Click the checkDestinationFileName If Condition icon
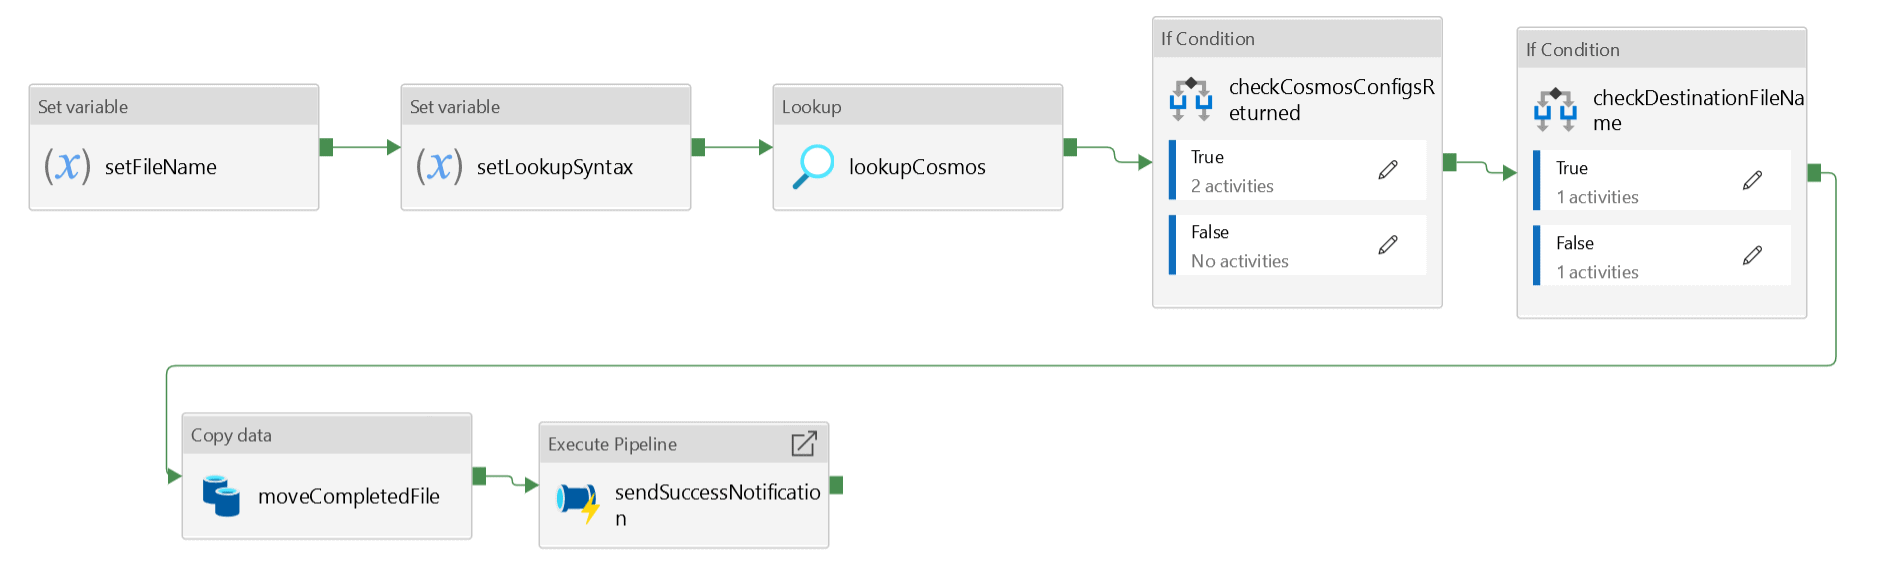This screenshot has width=1886, height=581. pyautogui.click(x=1555, y=110)
